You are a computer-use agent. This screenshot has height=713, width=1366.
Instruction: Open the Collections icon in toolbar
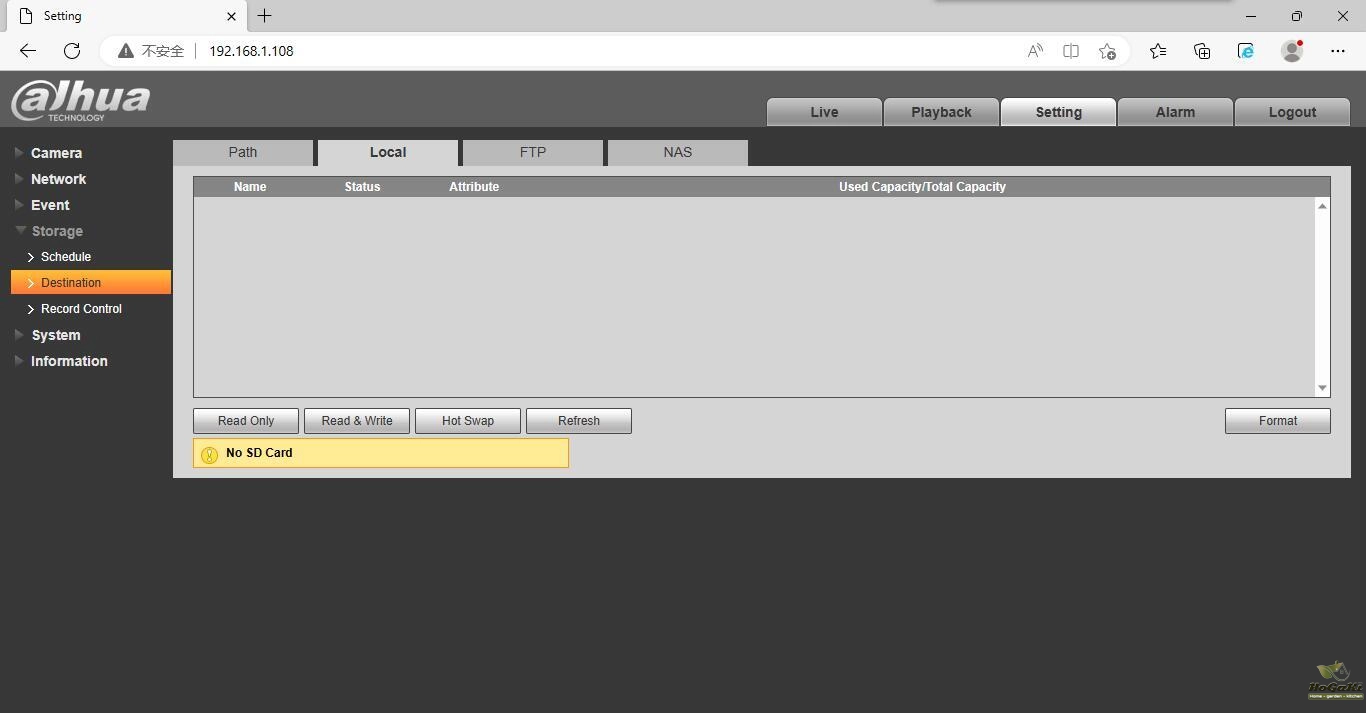point(1202,51)
